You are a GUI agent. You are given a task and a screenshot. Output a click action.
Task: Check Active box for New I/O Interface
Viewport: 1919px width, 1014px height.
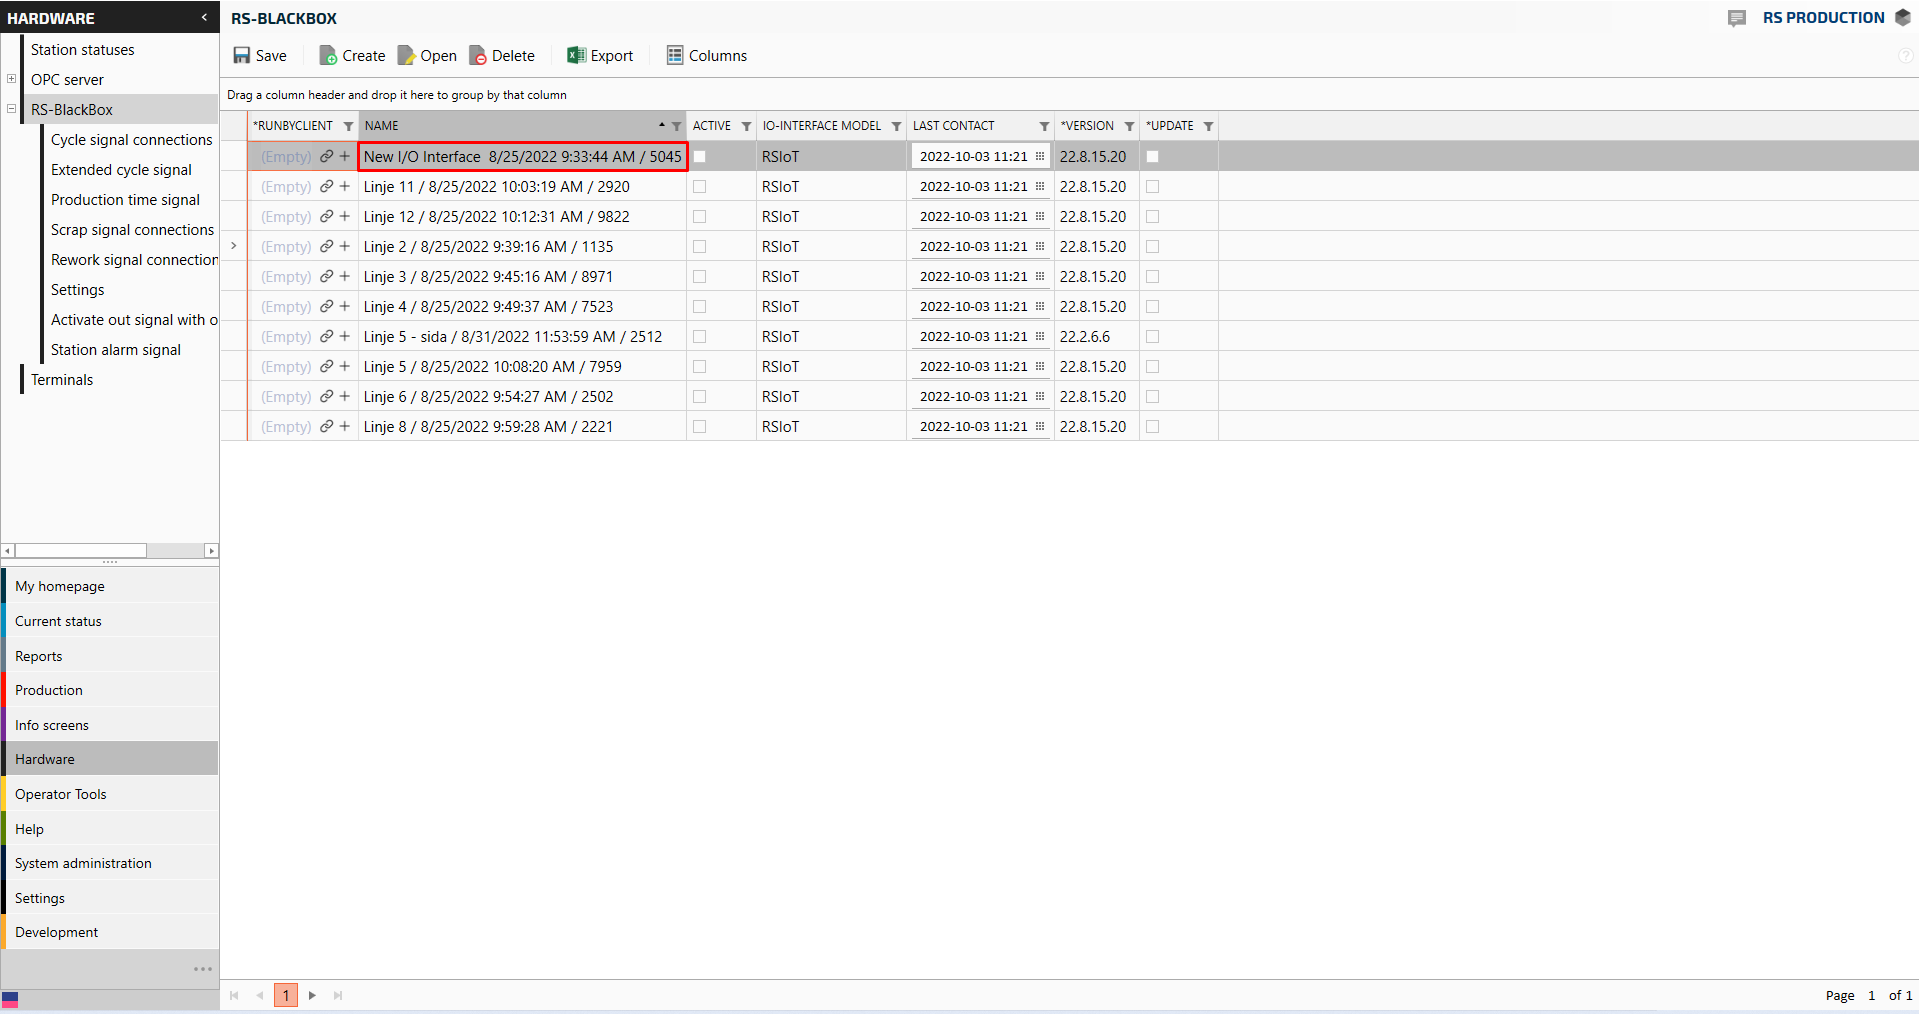[699, 156]
